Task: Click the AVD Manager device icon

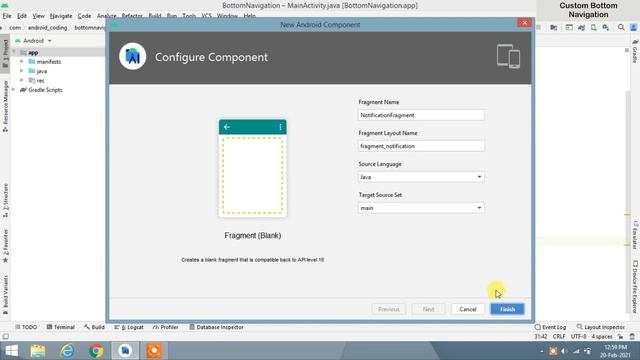Action: click(593, 27)
